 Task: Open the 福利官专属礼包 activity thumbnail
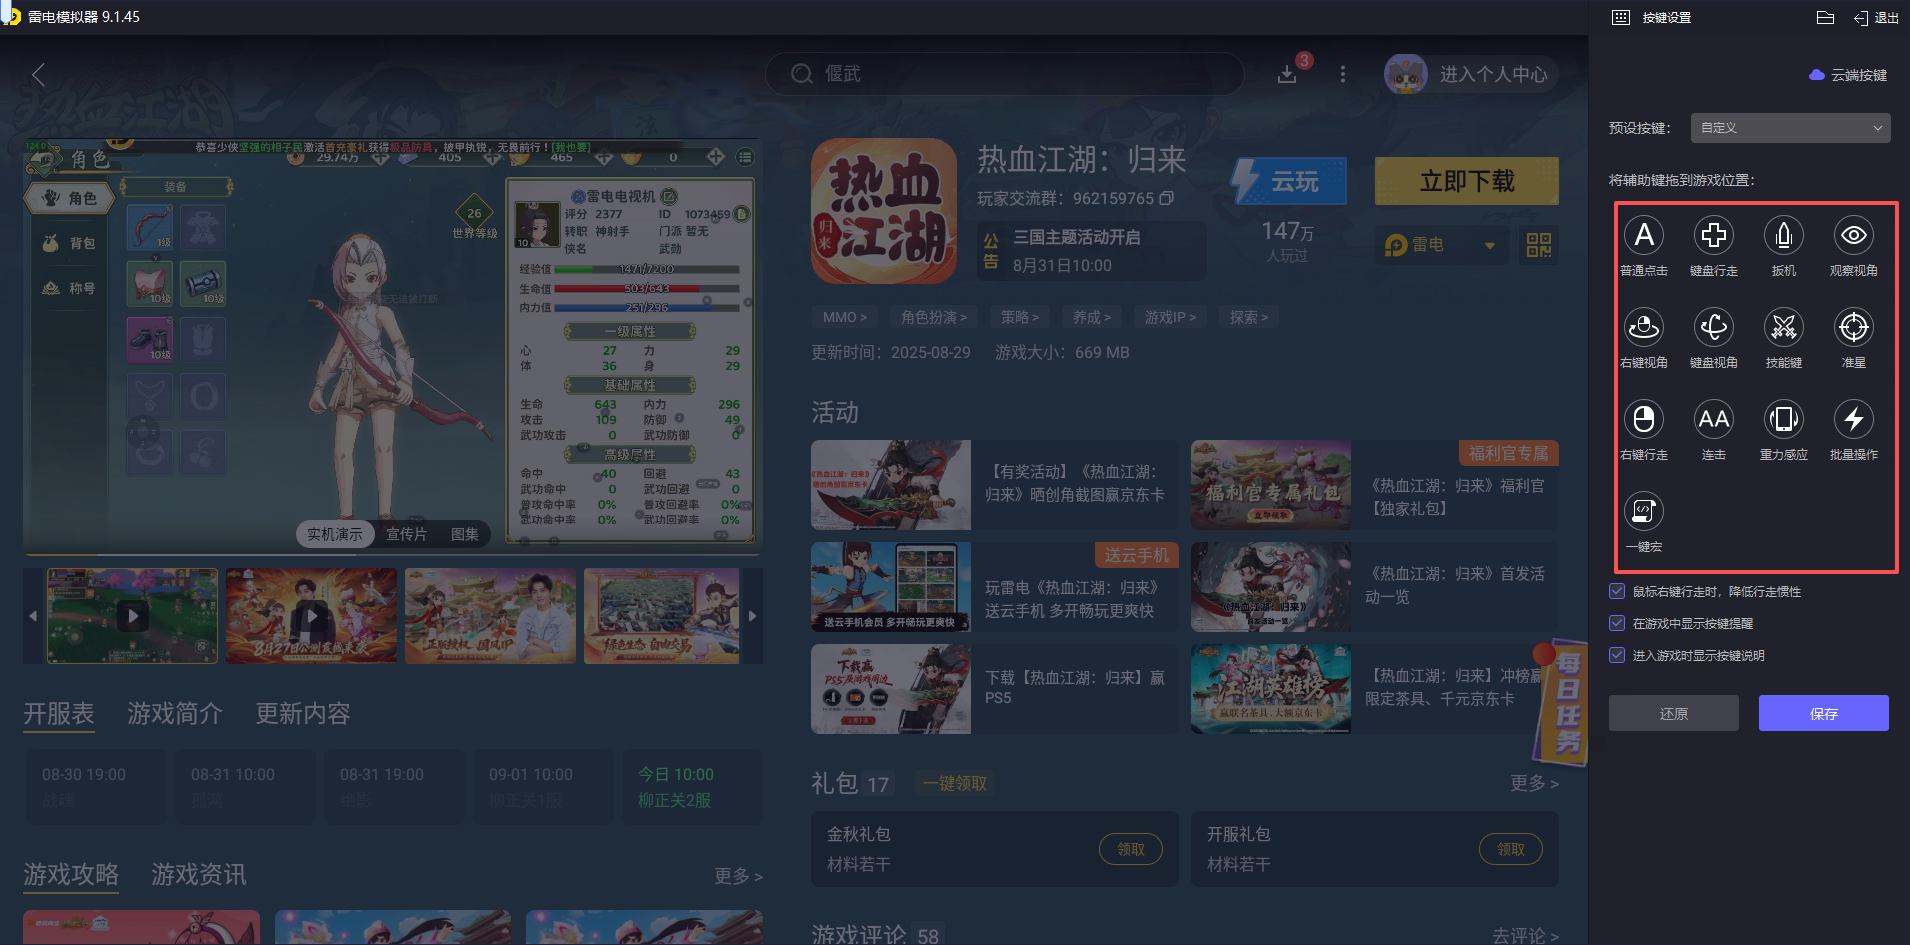pos(1271,485)
